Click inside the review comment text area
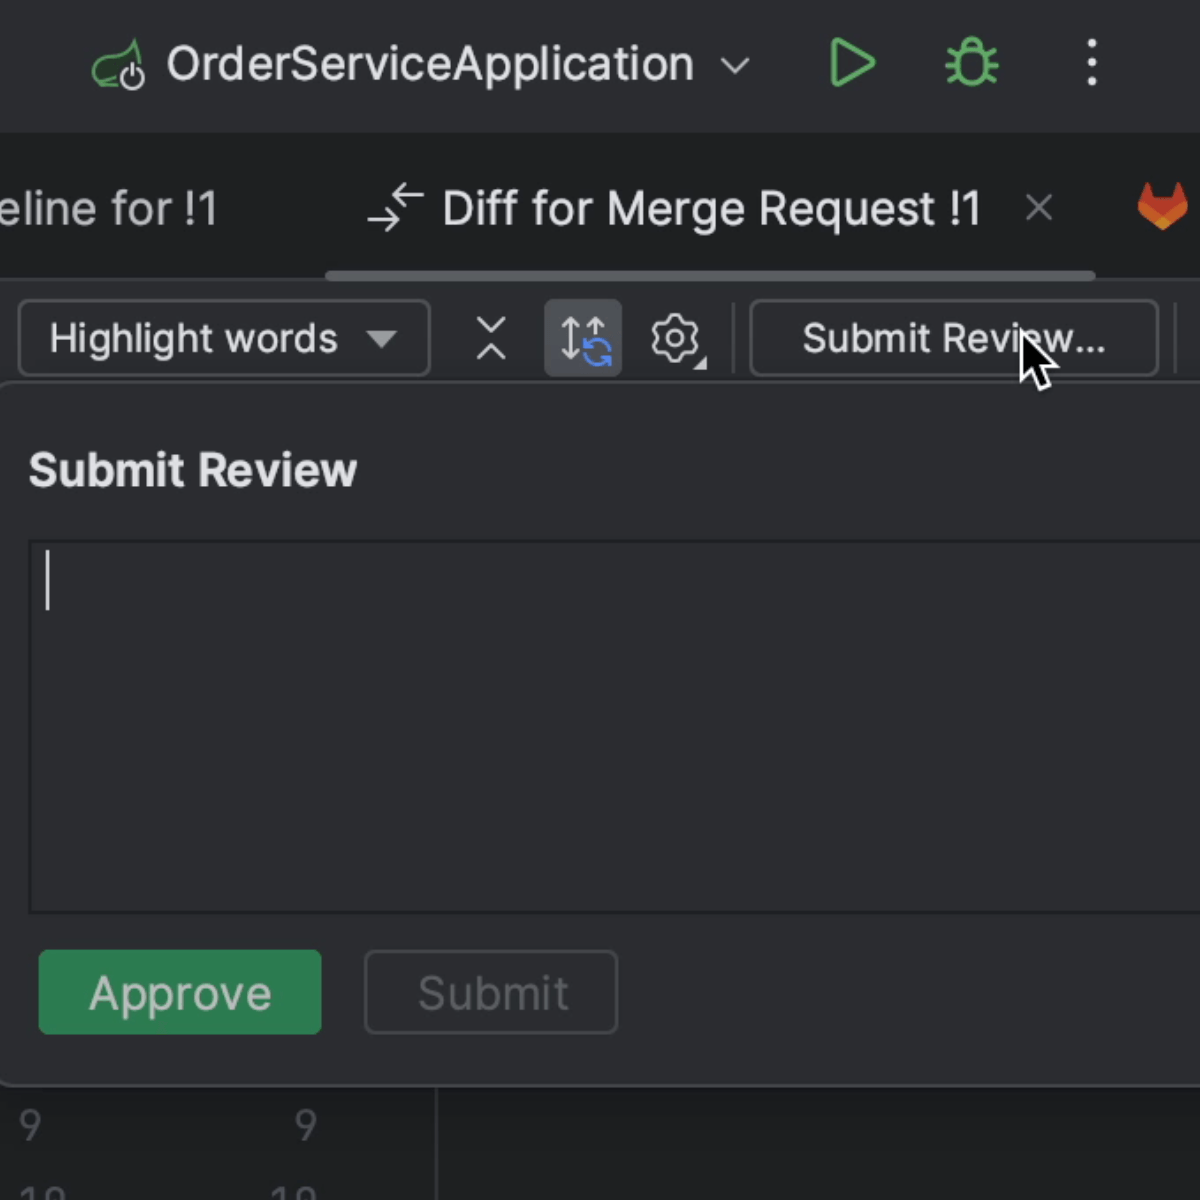The width and height of the screenshot is (1200, 1200). click(x=600, y=720)
